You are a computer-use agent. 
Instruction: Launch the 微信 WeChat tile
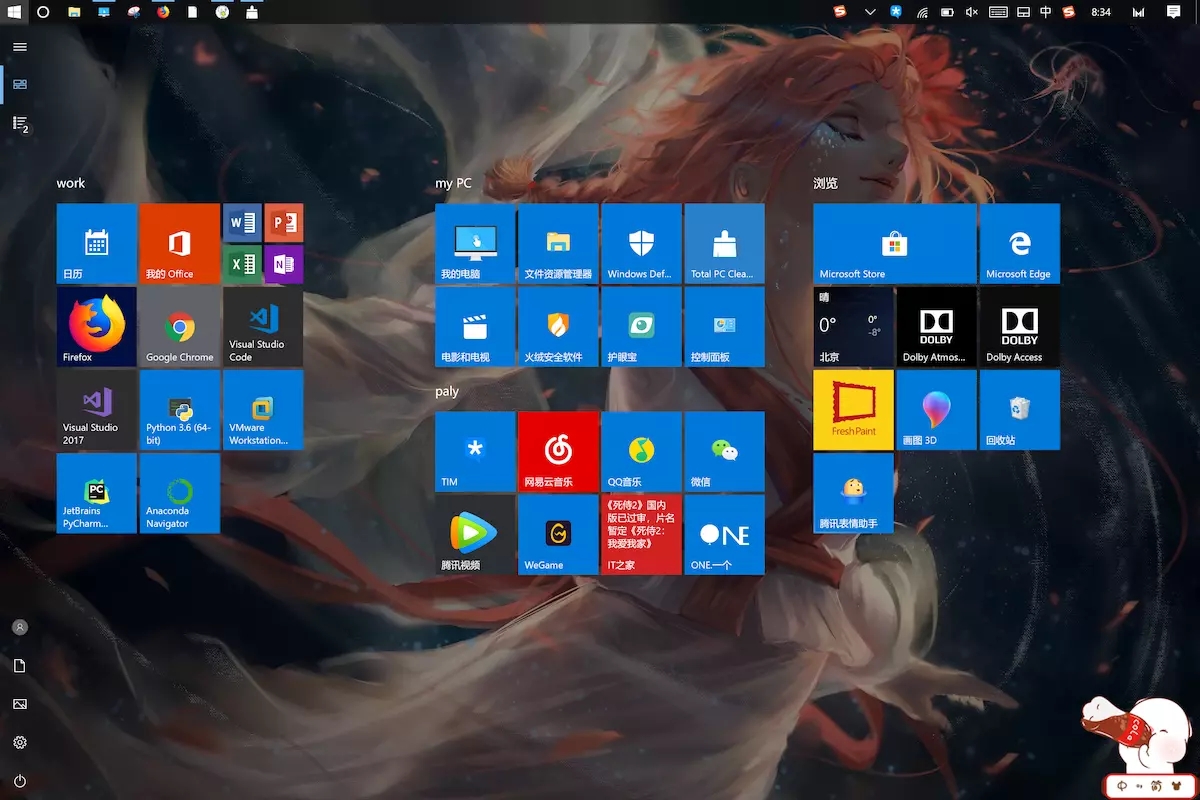point(725,452)
